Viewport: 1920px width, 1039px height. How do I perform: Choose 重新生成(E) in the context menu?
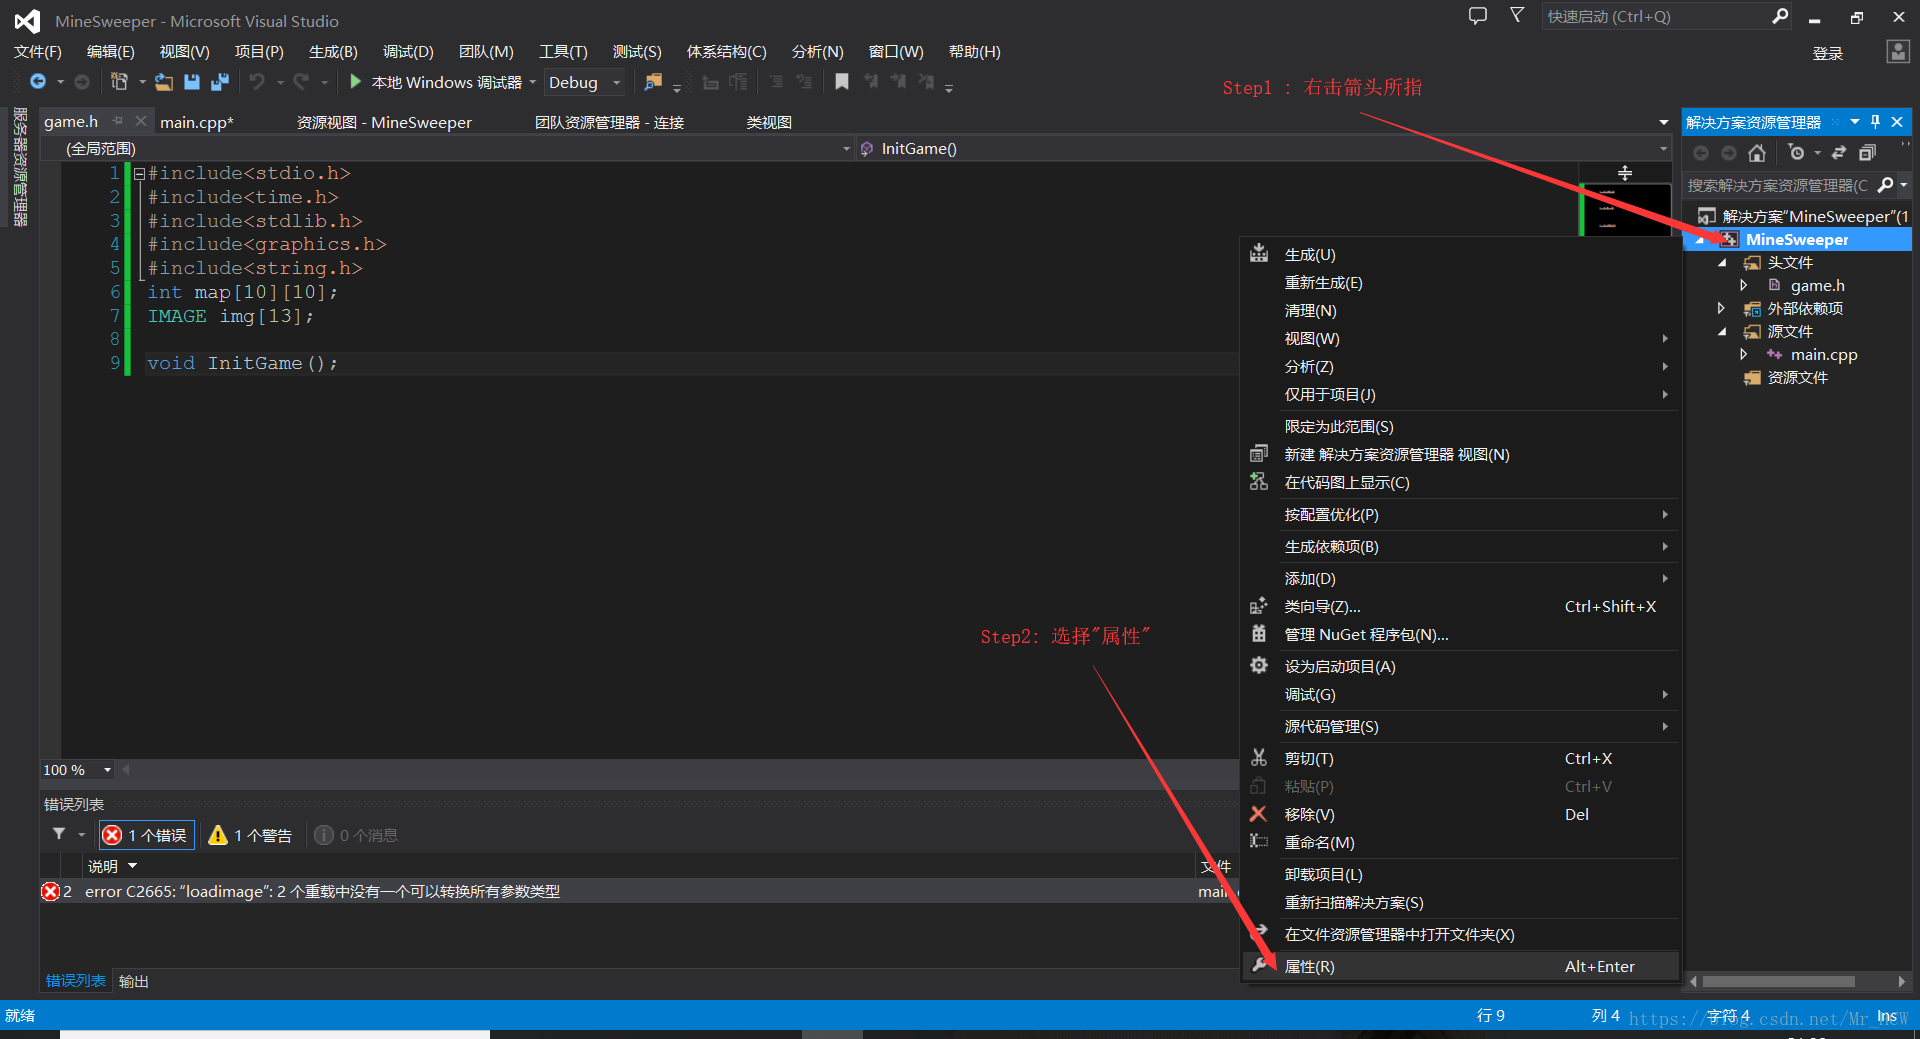[x=1461, y=283]
